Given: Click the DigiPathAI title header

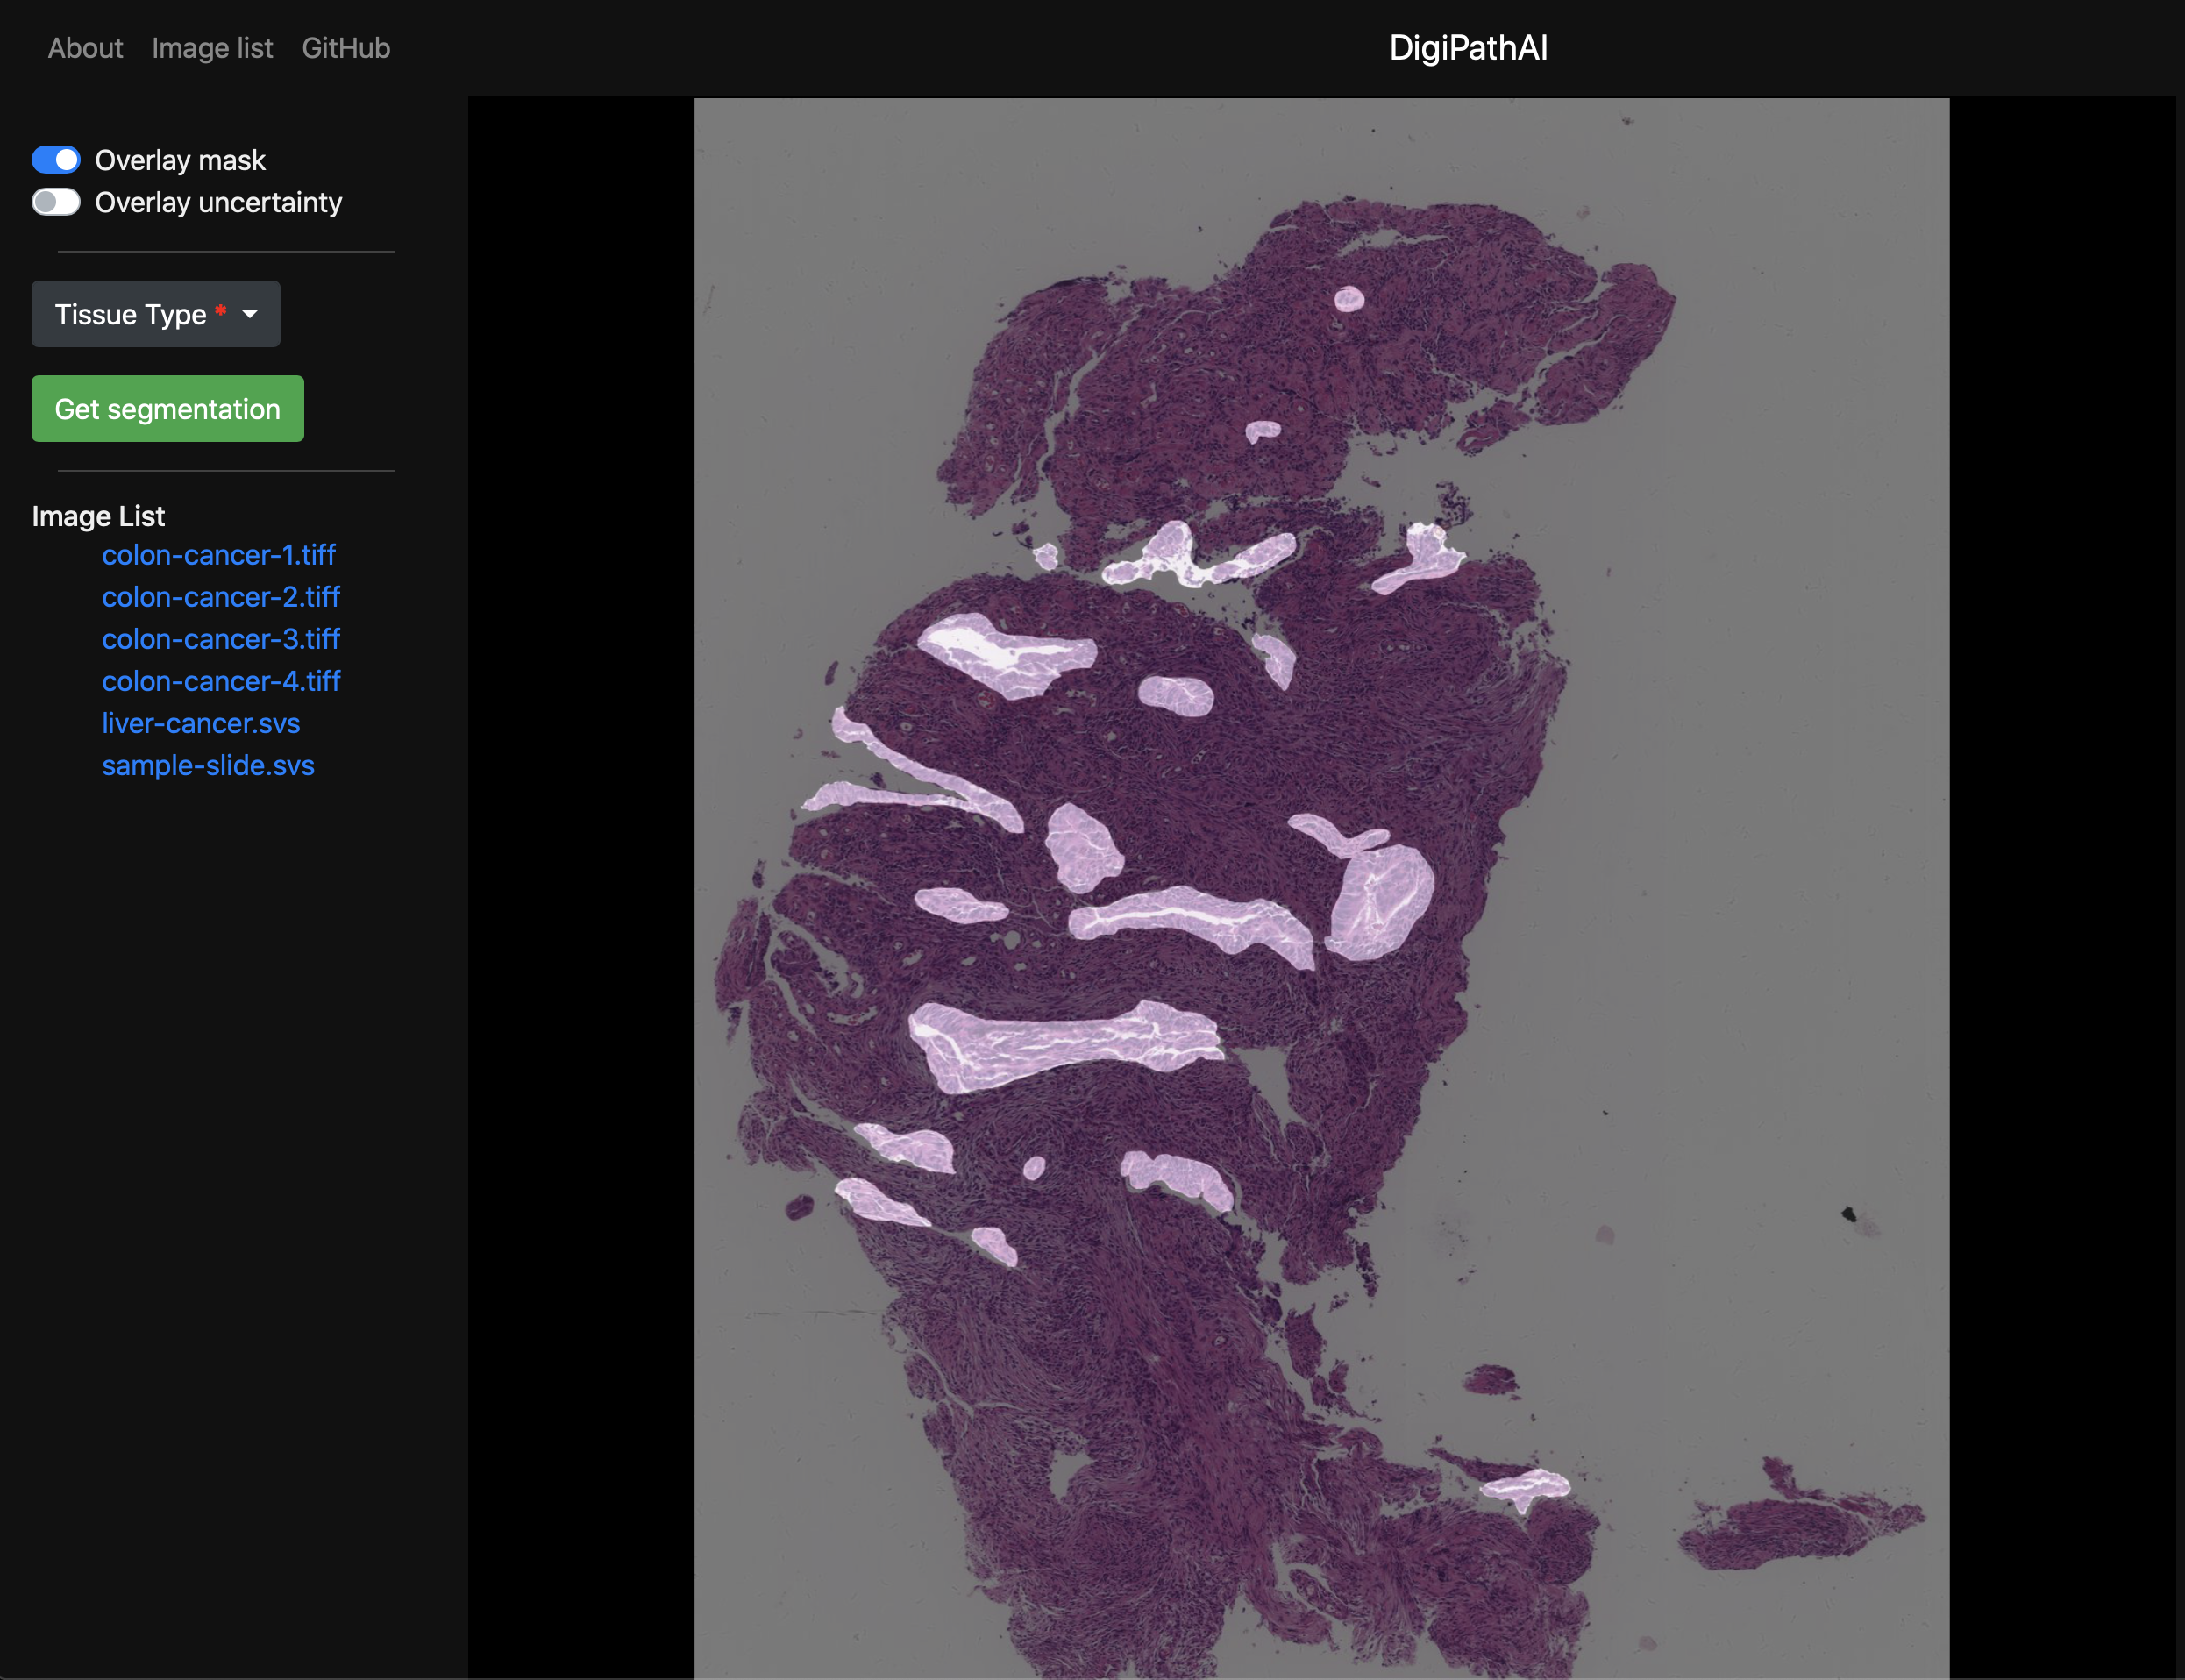Looking at the screenshot, I should [1467, 48].
